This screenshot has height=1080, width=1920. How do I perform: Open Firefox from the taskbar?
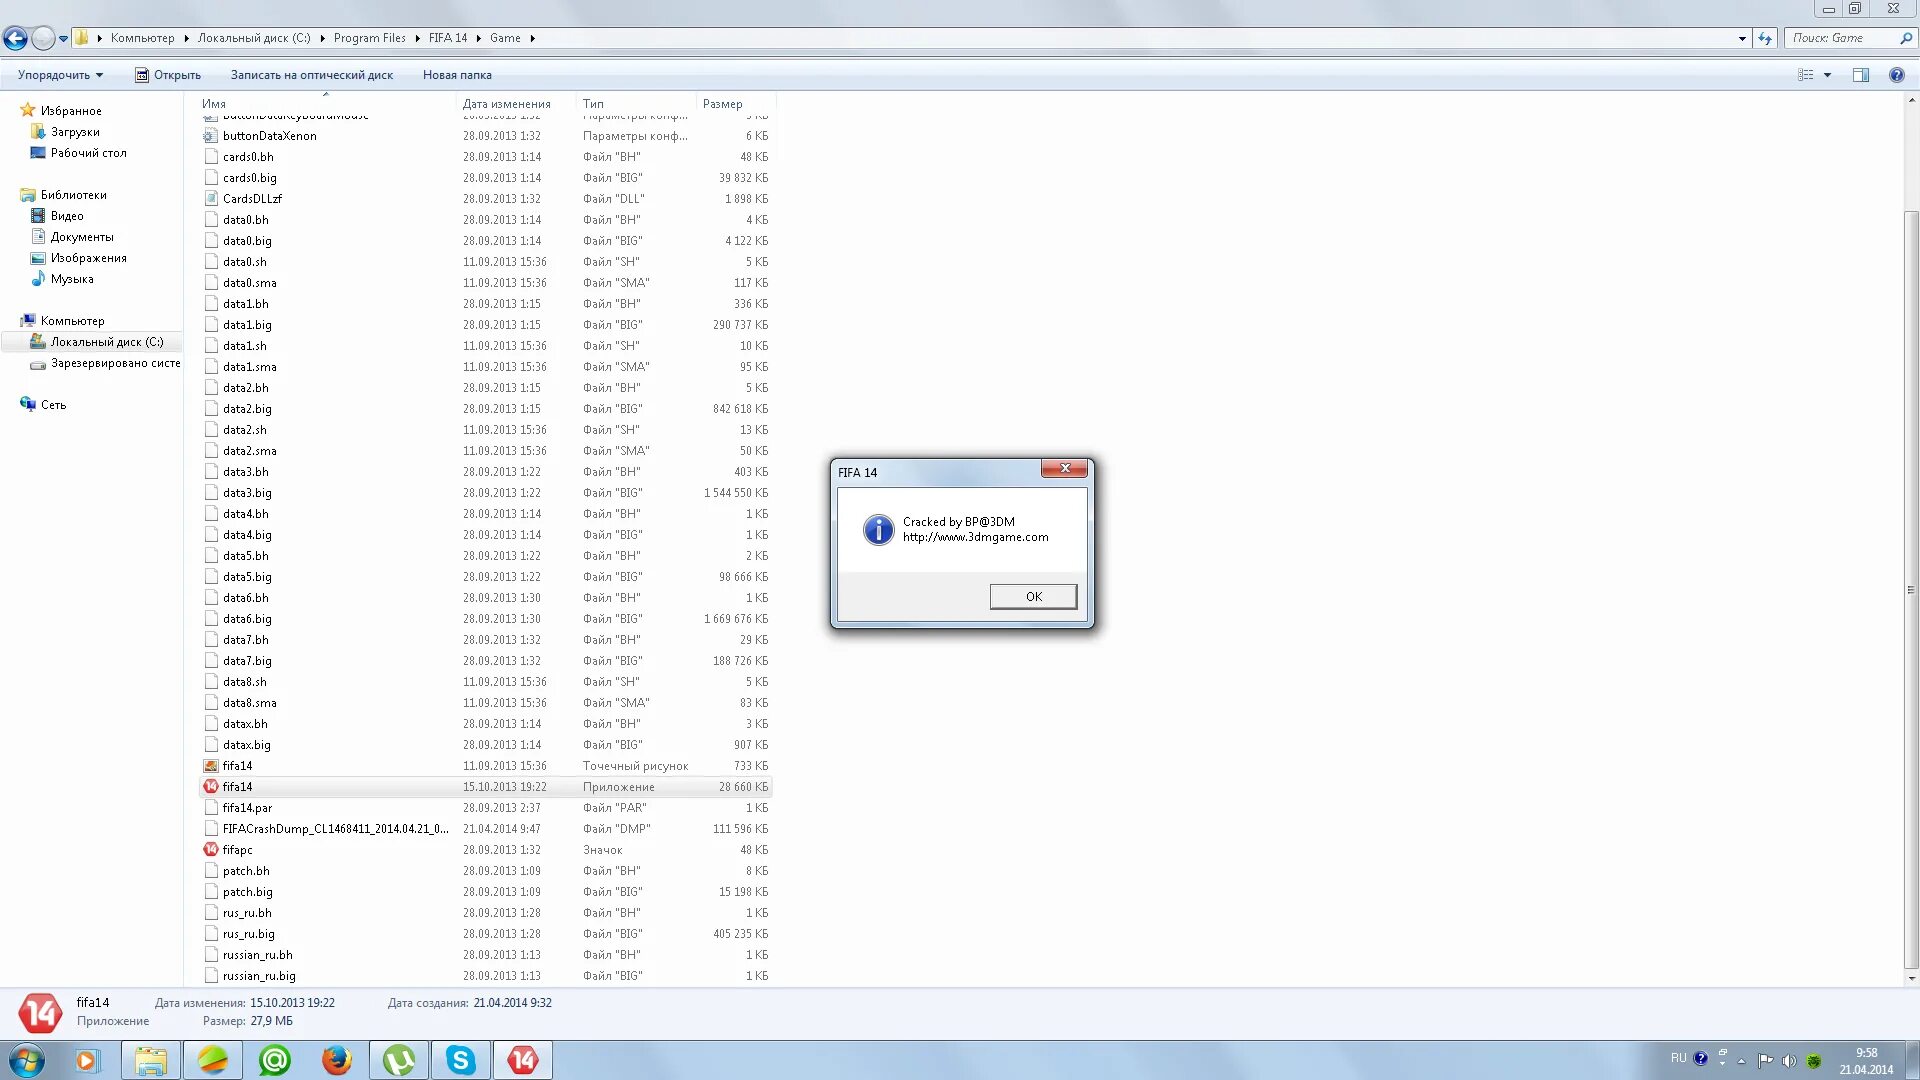point(337,1060)
